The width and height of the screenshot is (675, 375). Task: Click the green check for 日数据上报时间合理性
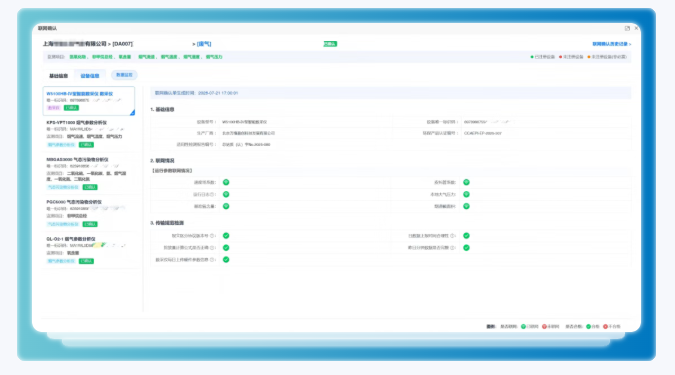pyautogui.click(x=466, y=236)
